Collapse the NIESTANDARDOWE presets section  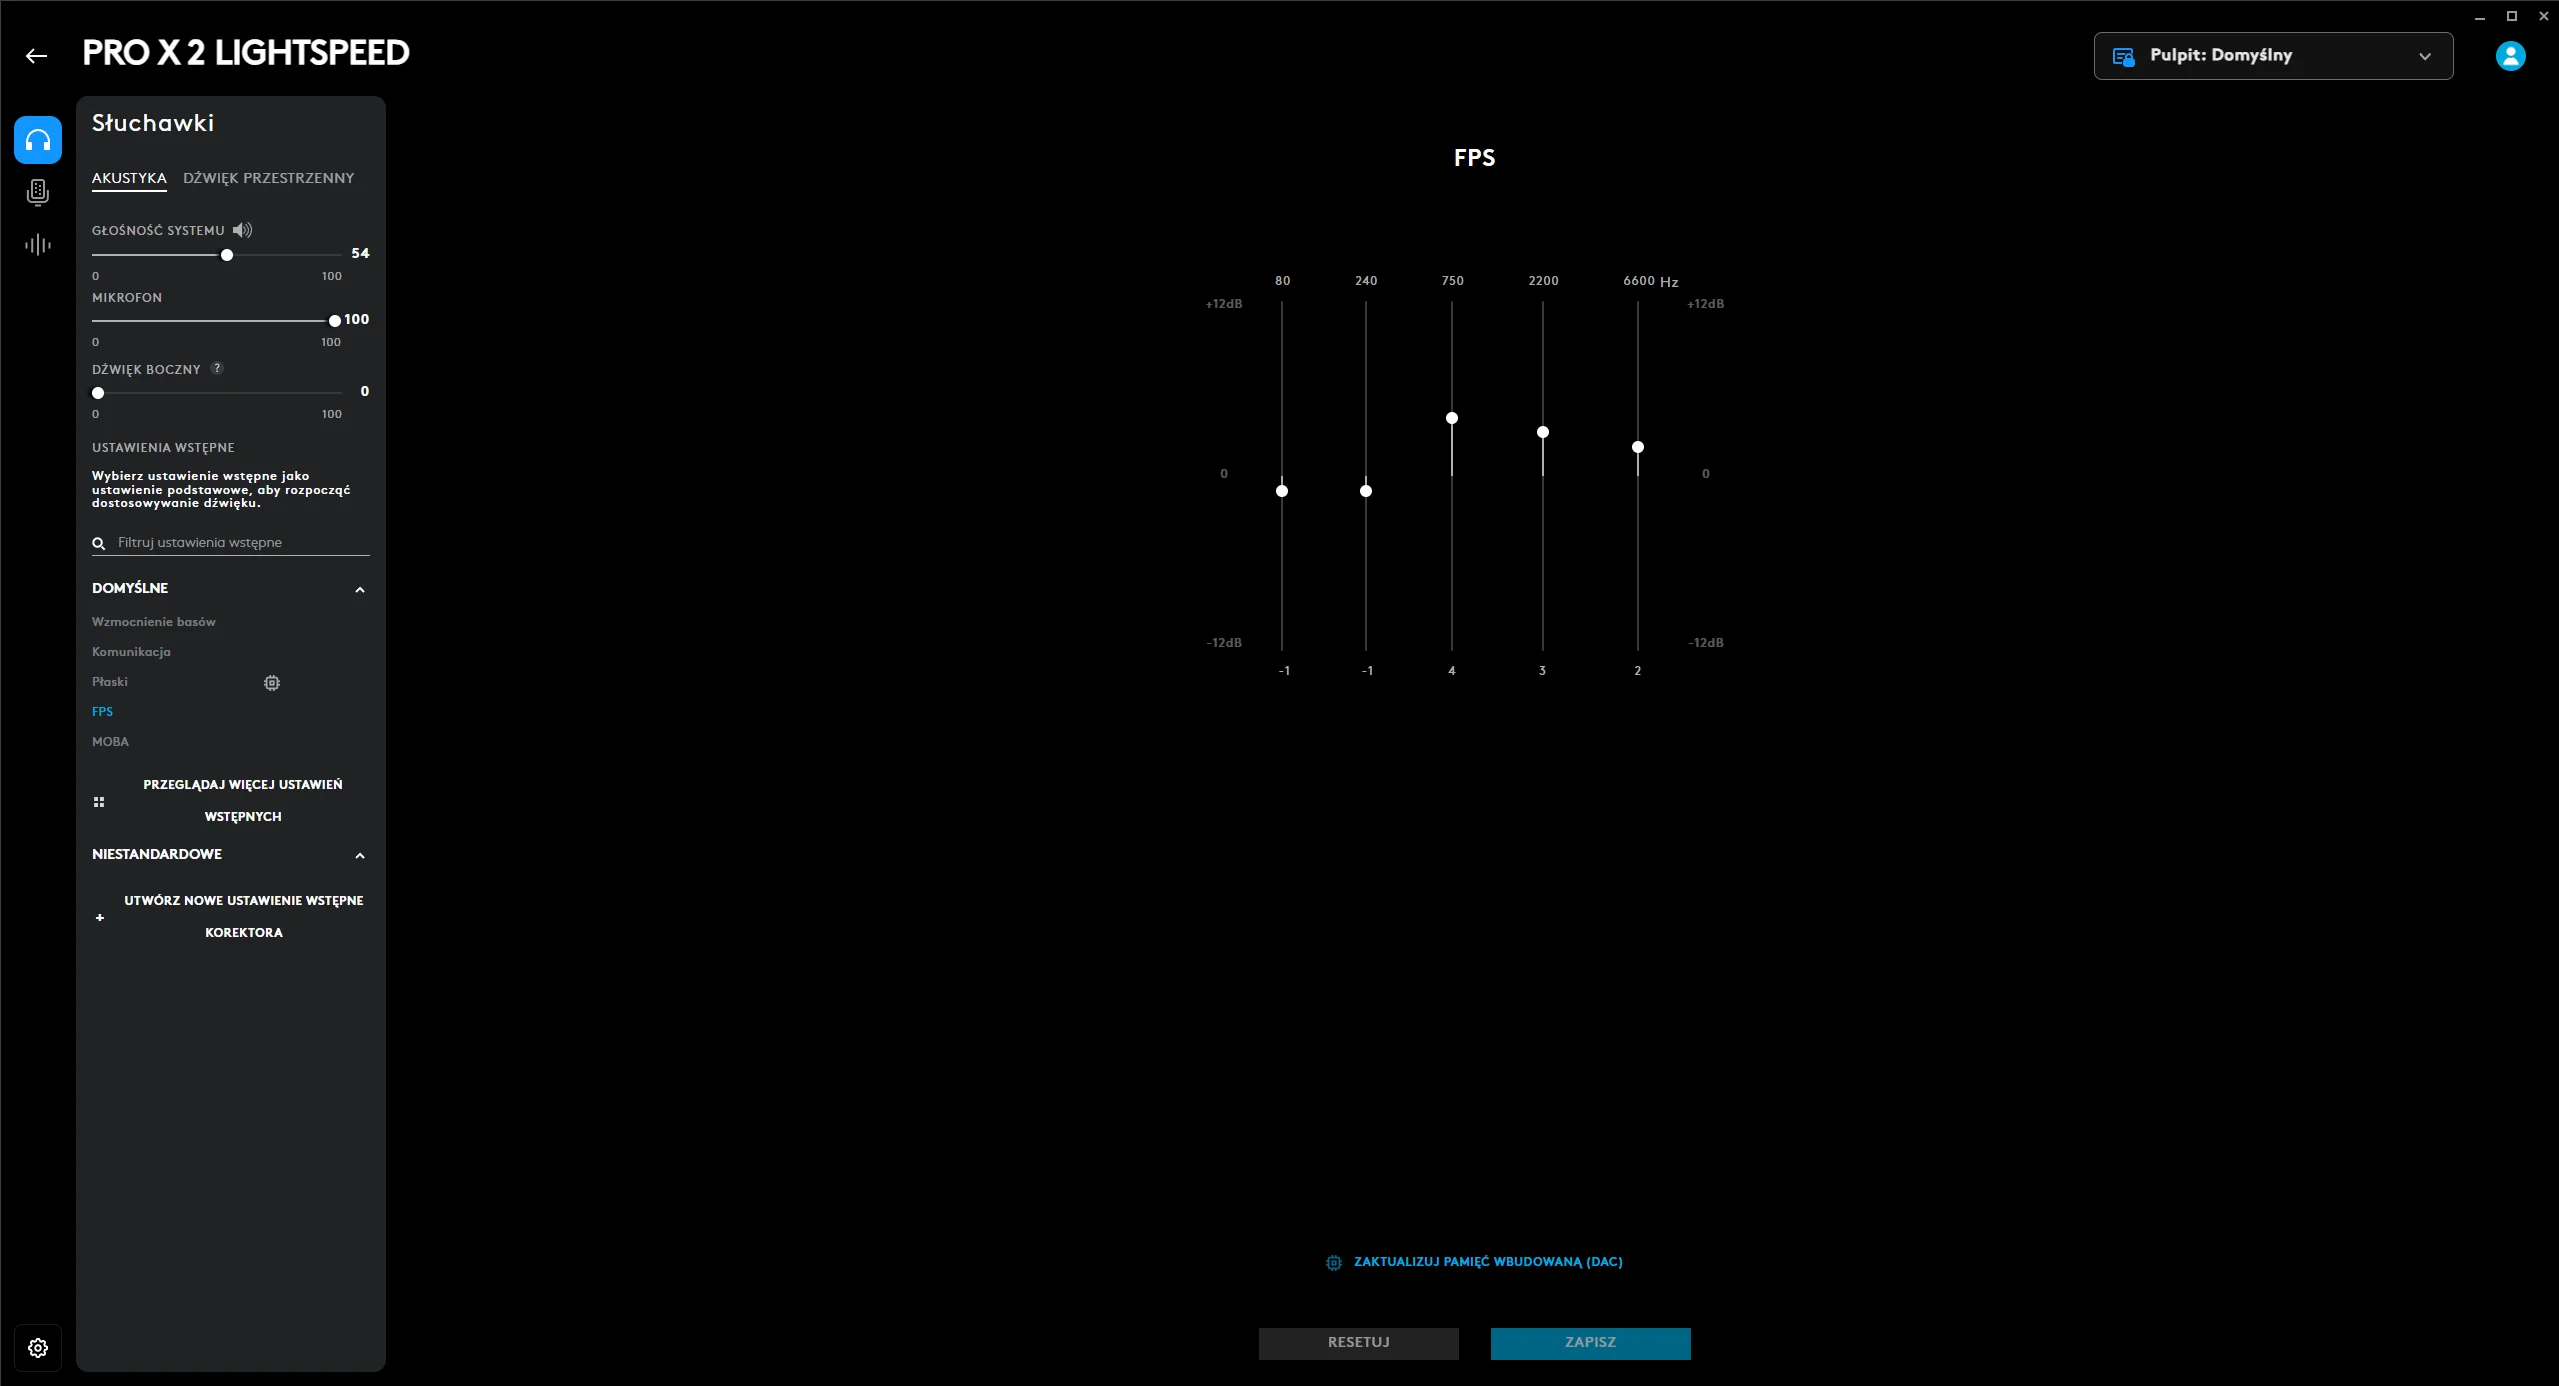click(360, 856)
